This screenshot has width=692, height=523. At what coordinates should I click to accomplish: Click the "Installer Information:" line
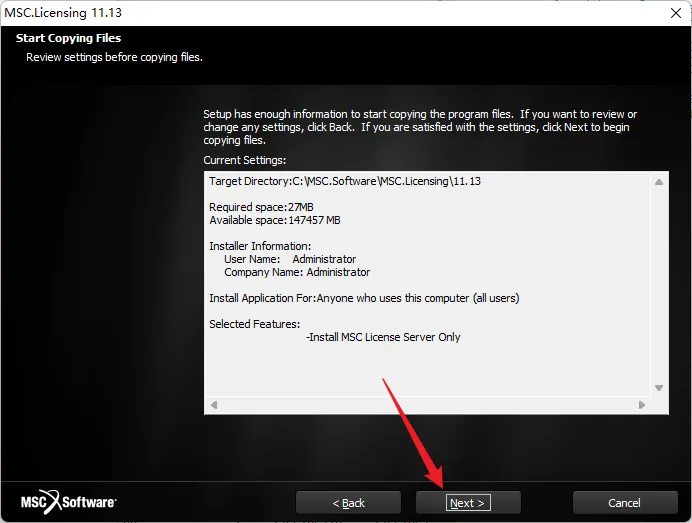[260, 246]
